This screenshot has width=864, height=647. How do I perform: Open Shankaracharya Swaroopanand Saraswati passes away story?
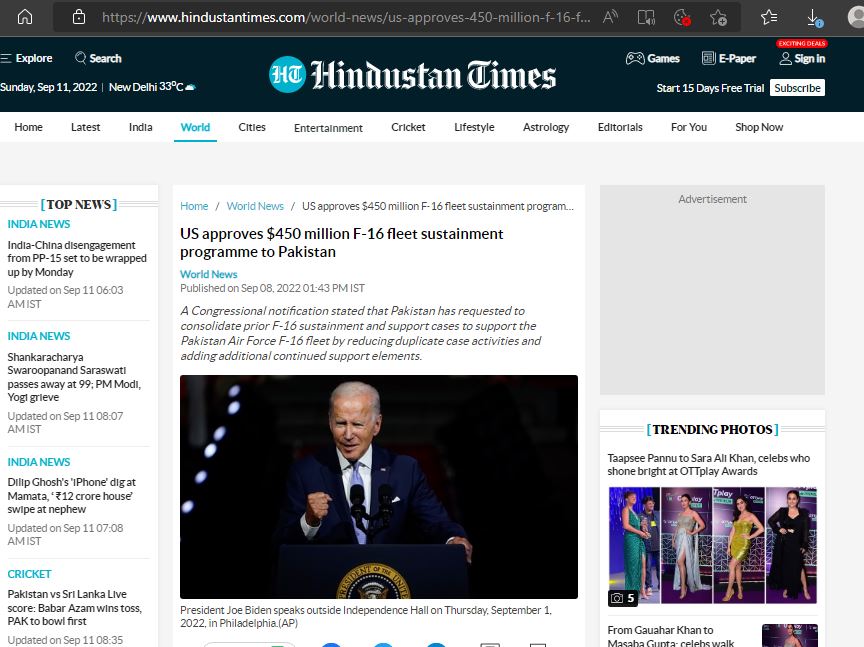pos(74,377)
